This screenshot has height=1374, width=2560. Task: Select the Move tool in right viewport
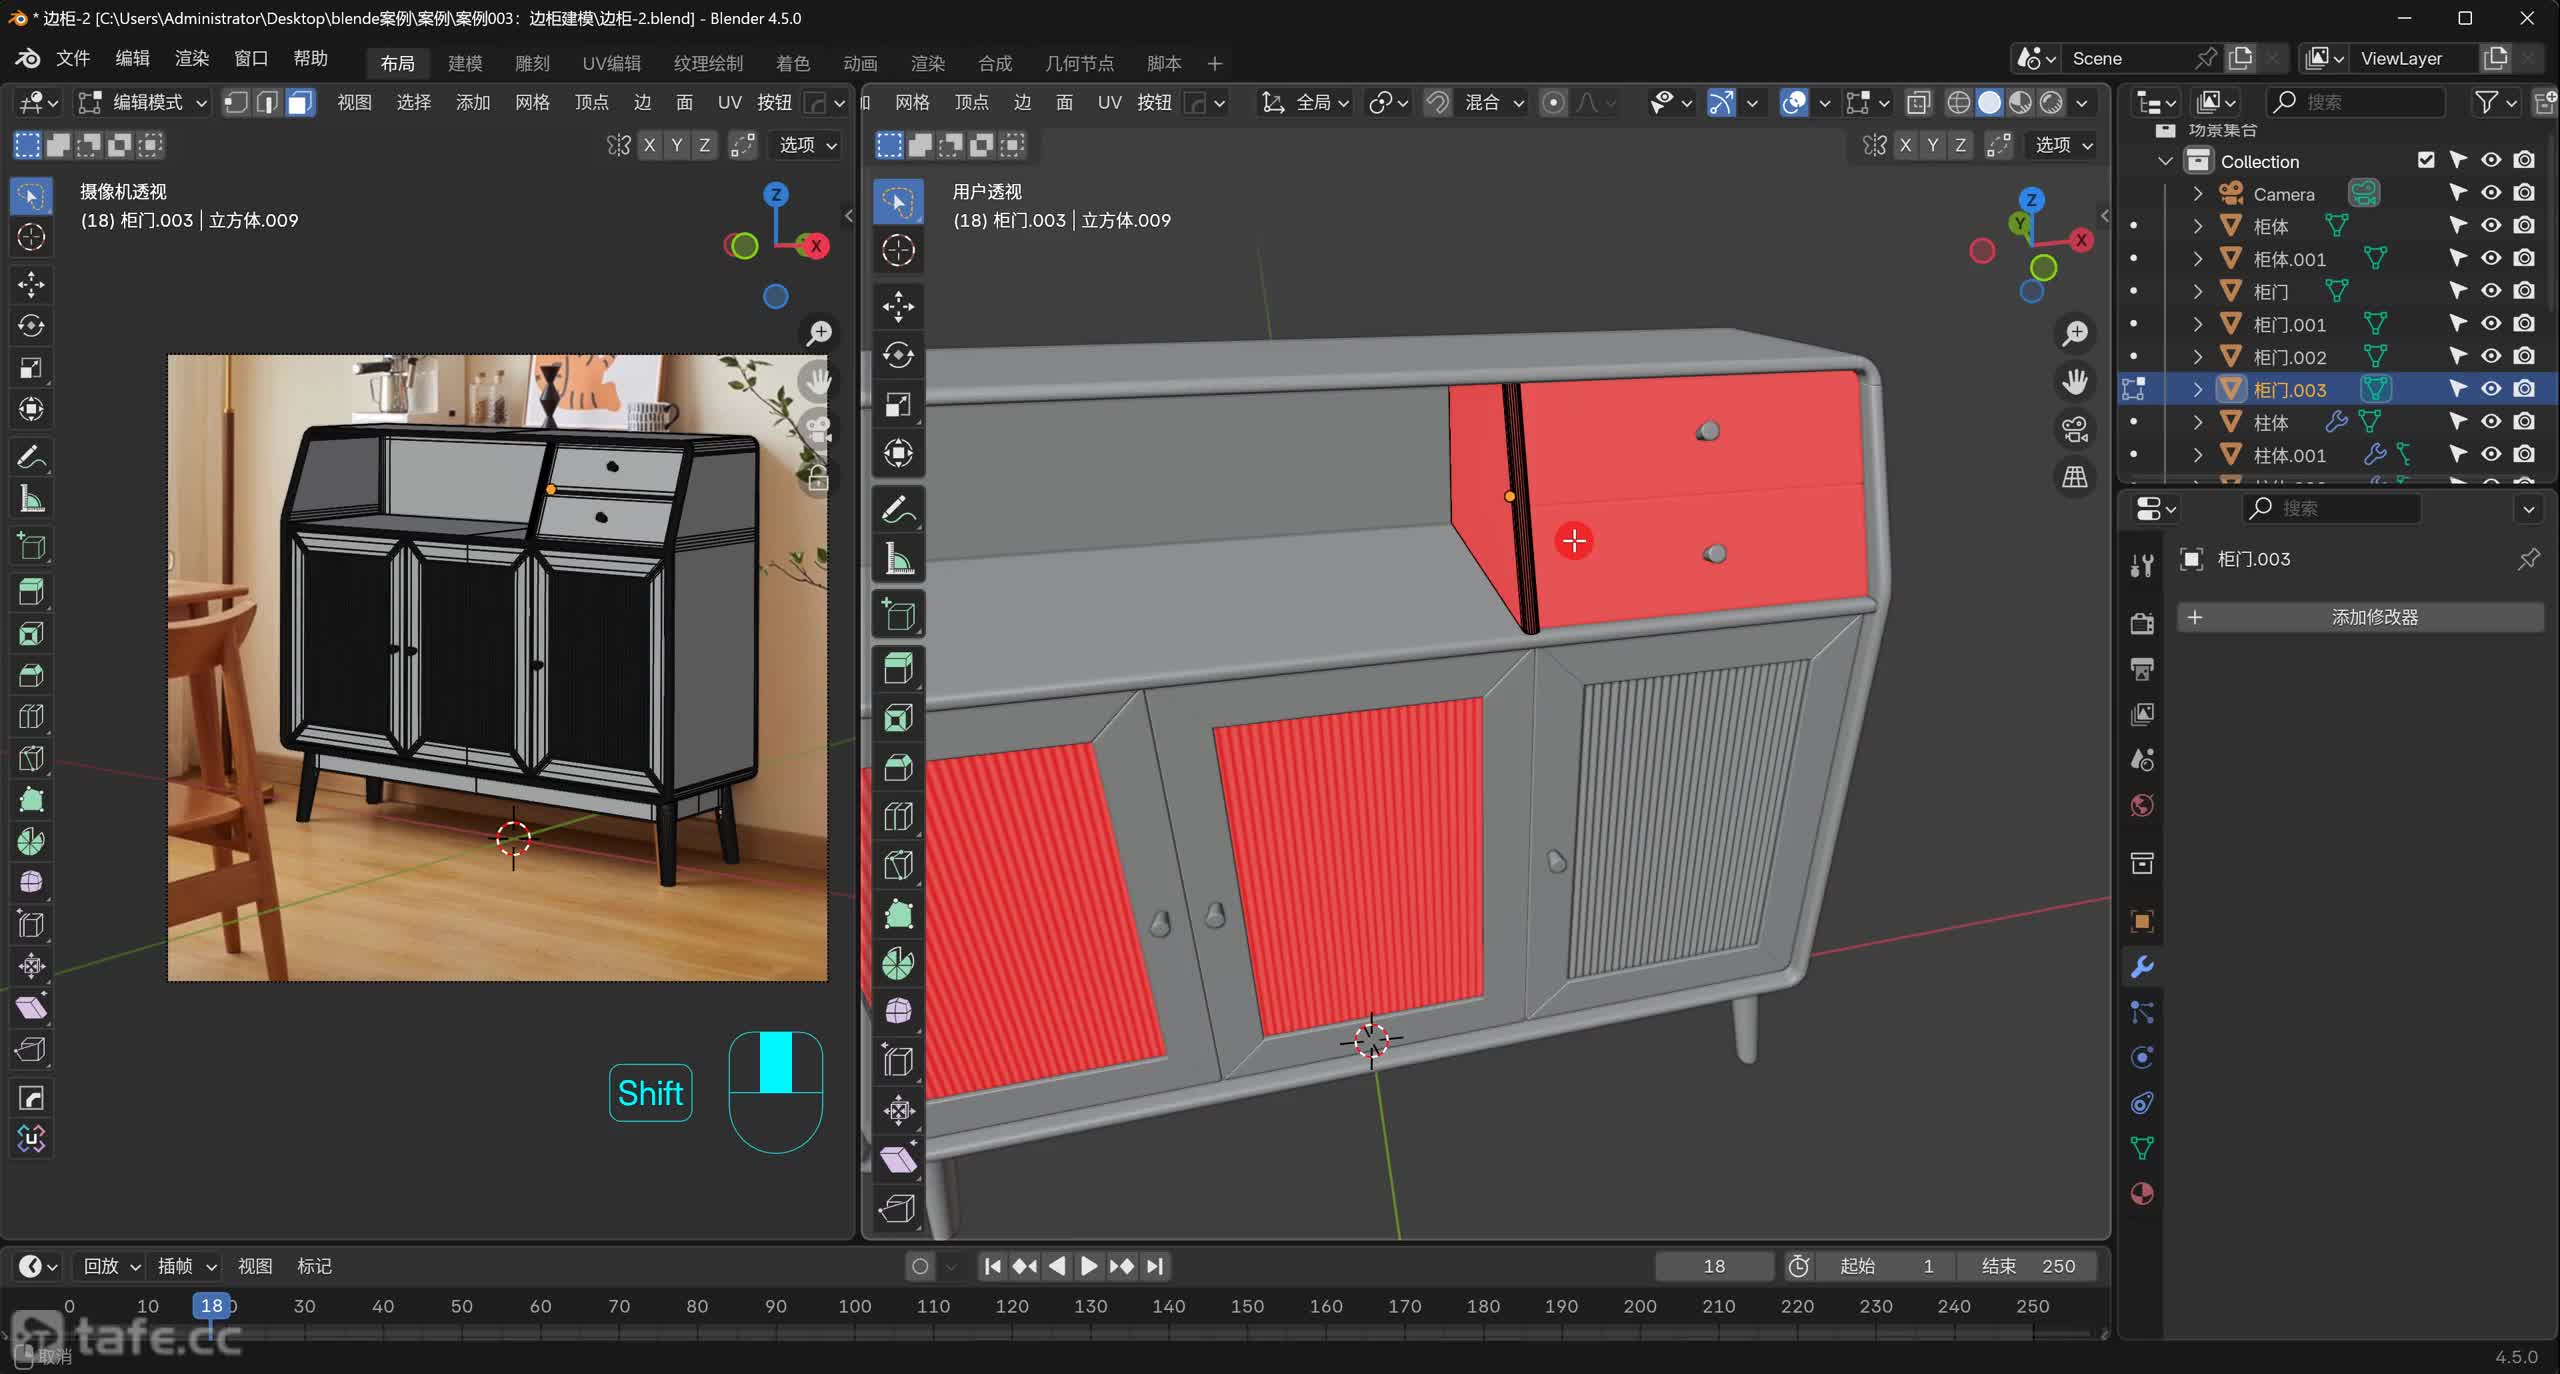point(898,306)
